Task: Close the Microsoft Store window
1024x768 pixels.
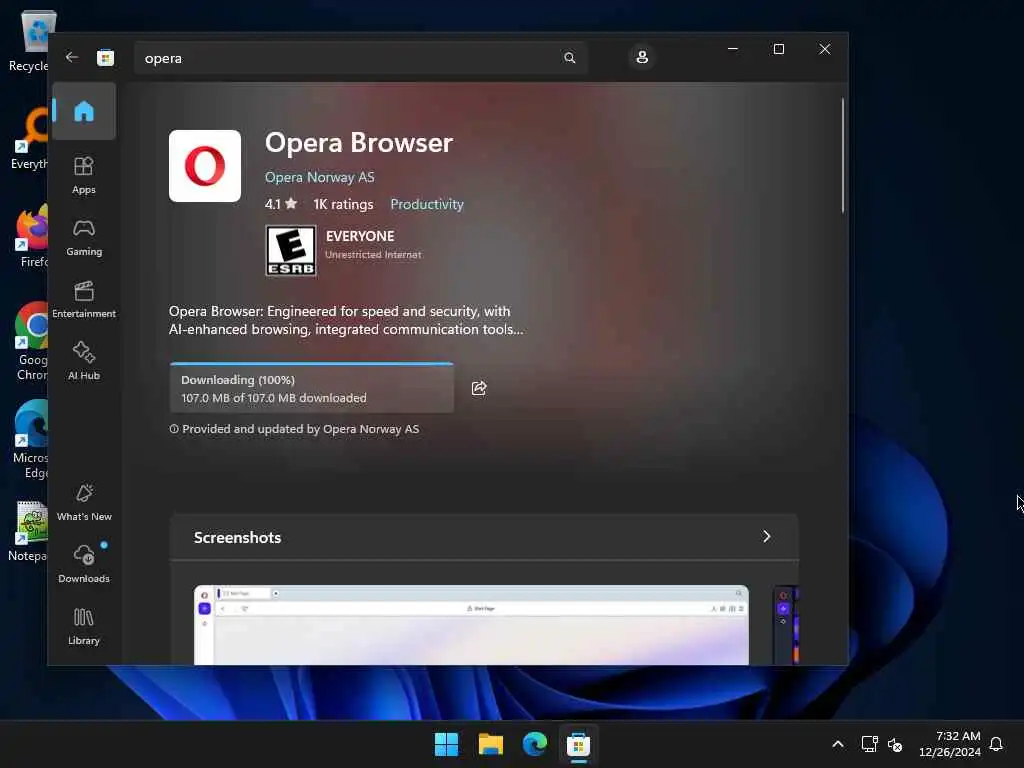Action: pyautogui.click(x=825, y=49)
